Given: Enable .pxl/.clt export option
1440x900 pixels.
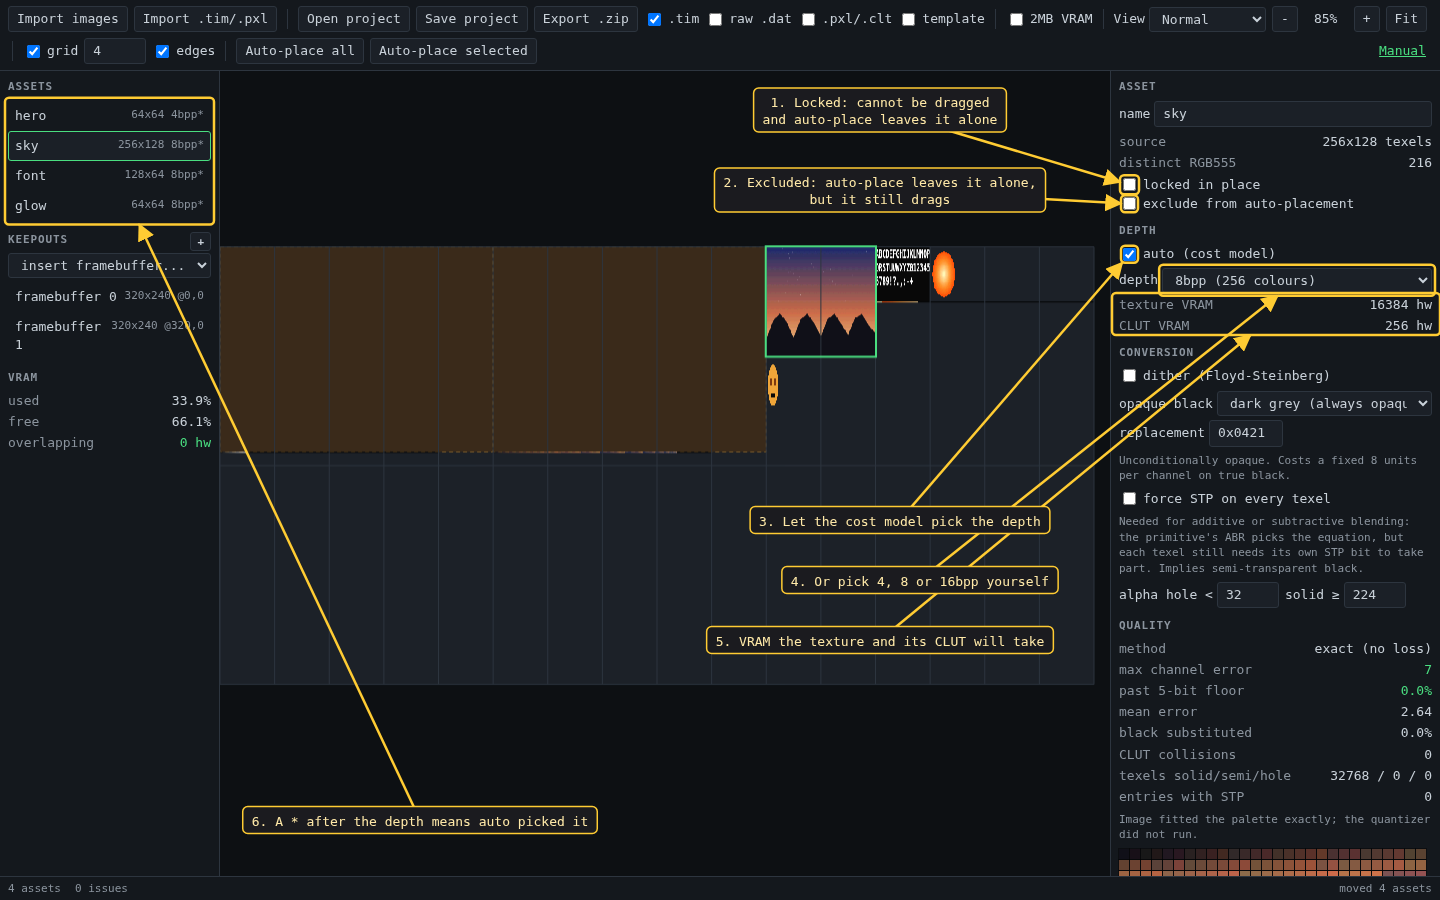Looking at the screenshot, I should [808, 19].
